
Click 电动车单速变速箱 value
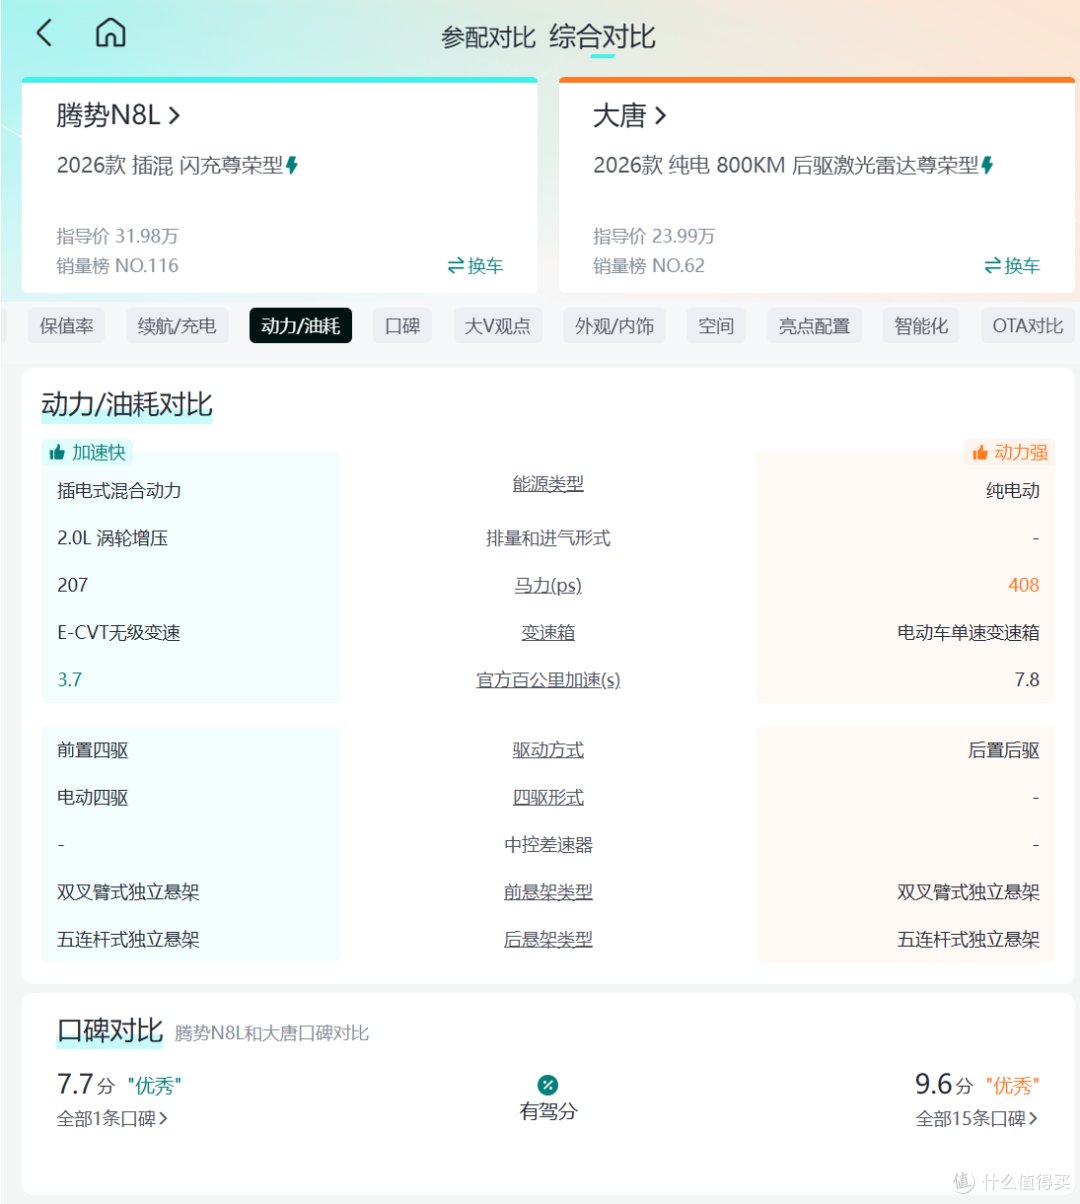click(x=968, y=633)
